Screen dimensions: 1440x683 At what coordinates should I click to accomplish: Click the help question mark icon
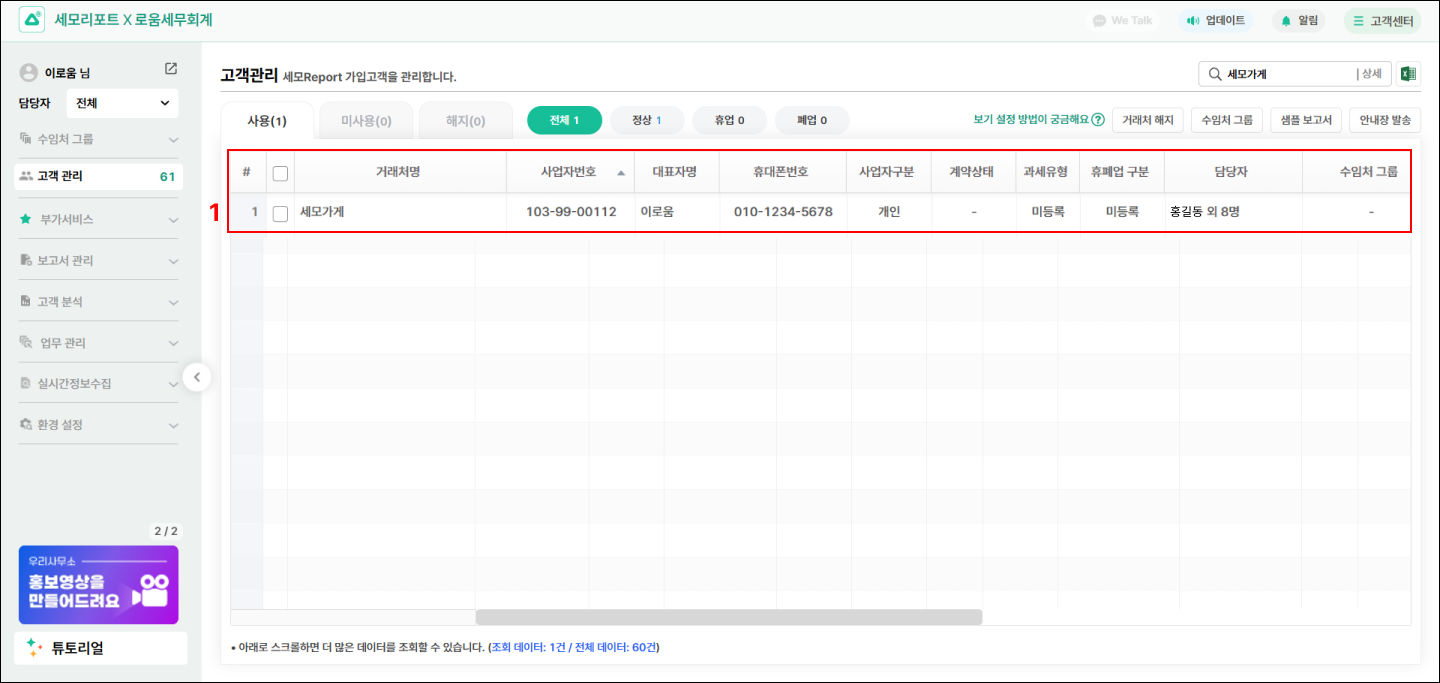pos(1098,120)
